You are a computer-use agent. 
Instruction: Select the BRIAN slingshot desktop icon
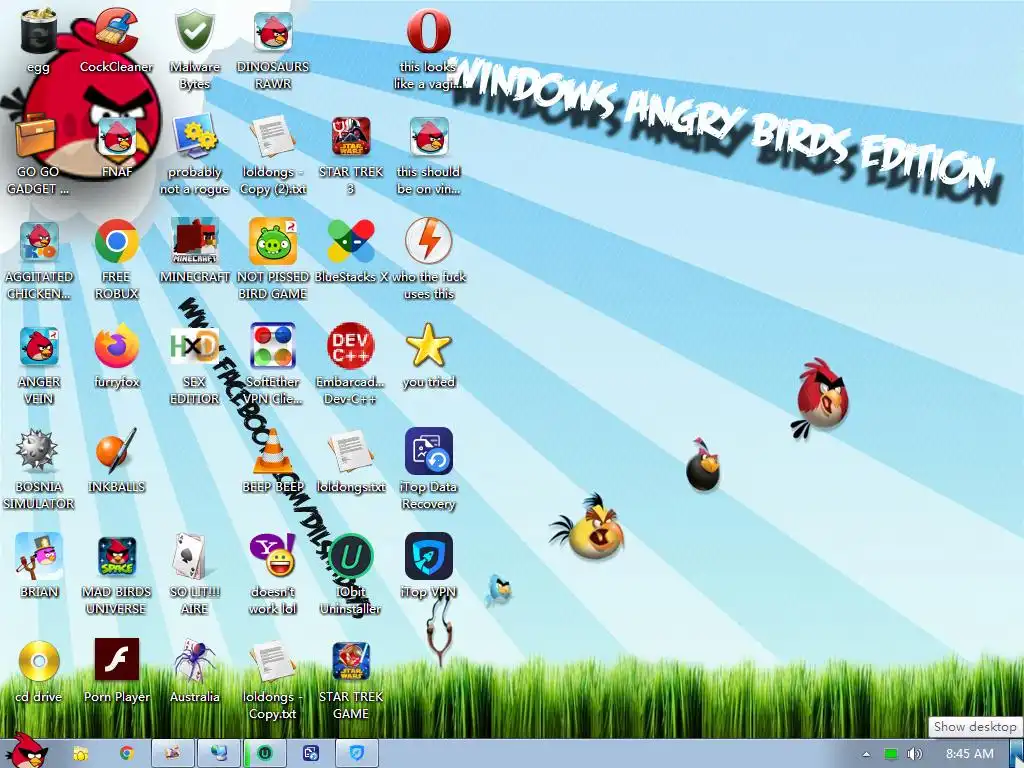pyautogui.click(x=39, y=556)
